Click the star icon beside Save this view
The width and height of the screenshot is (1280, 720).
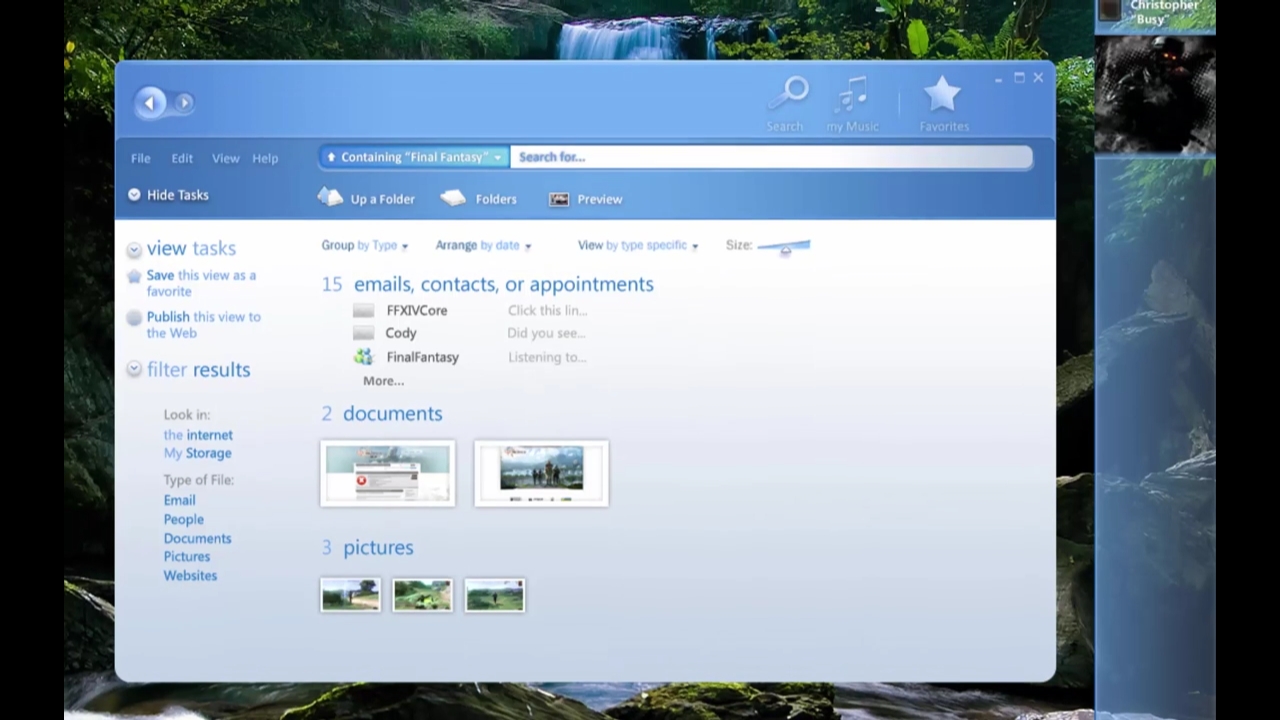(x=134, y=276)
